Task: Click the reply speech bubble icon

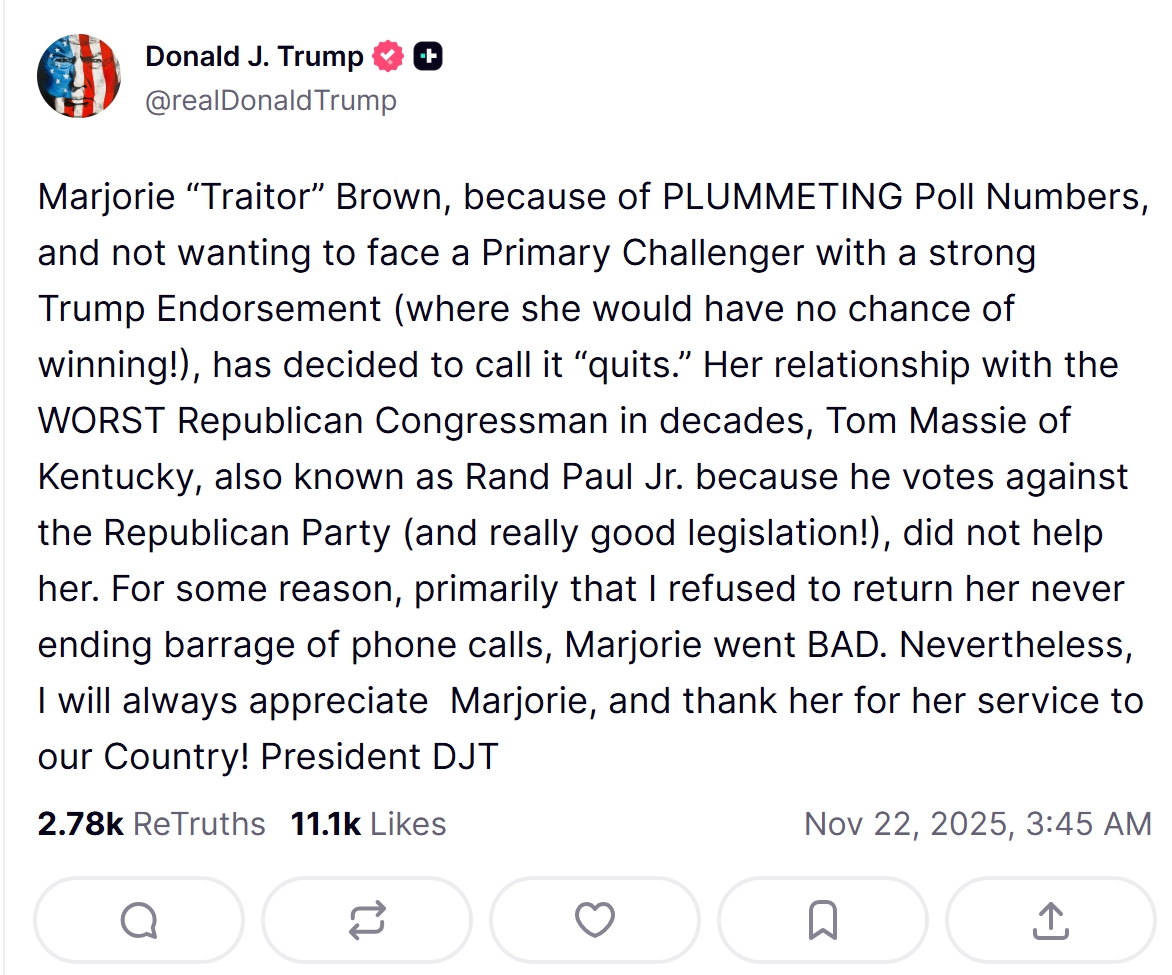Action: pos(138,920)
